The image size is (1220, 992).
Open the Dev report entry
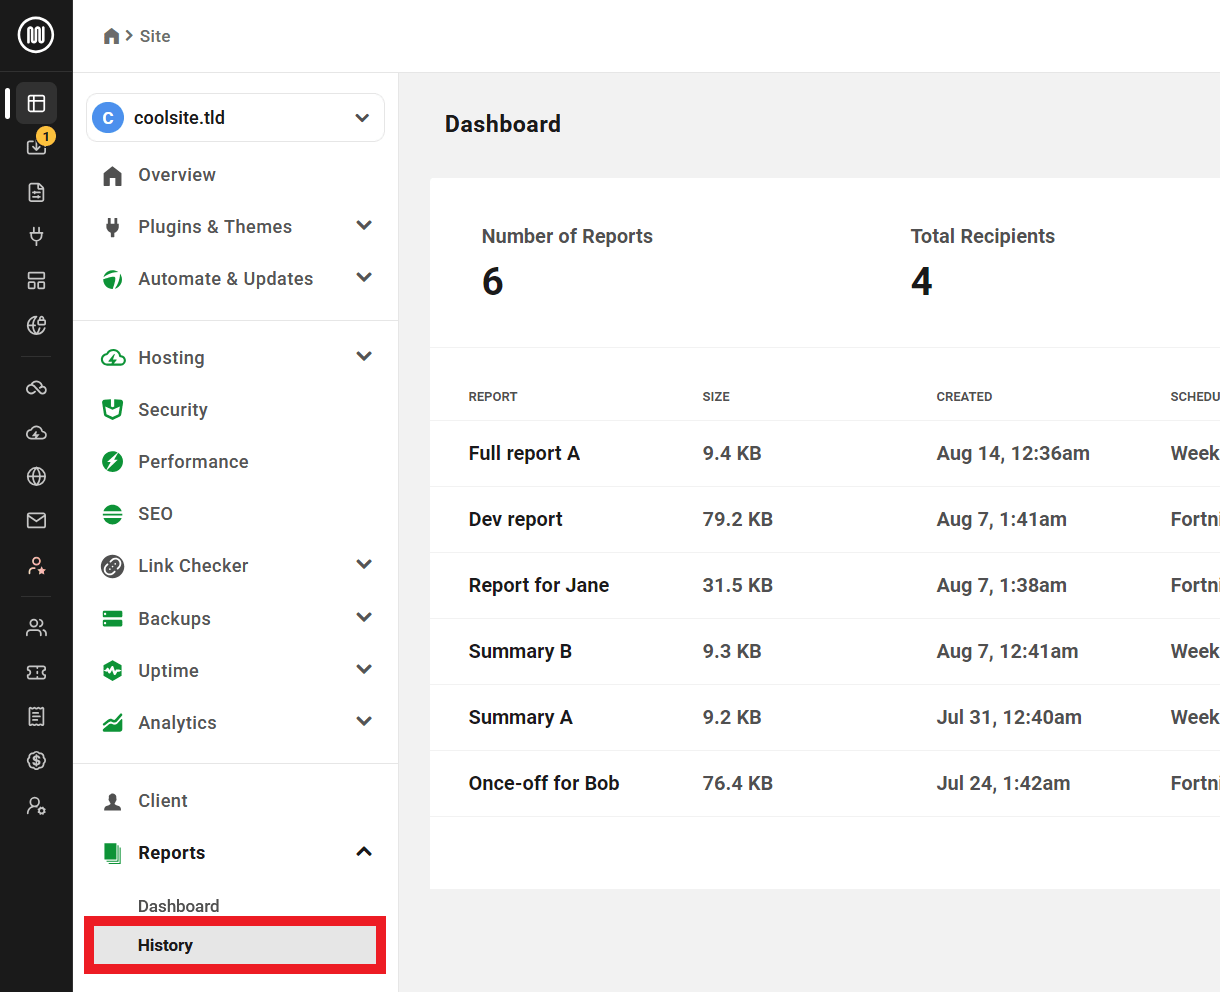point(515,519)
